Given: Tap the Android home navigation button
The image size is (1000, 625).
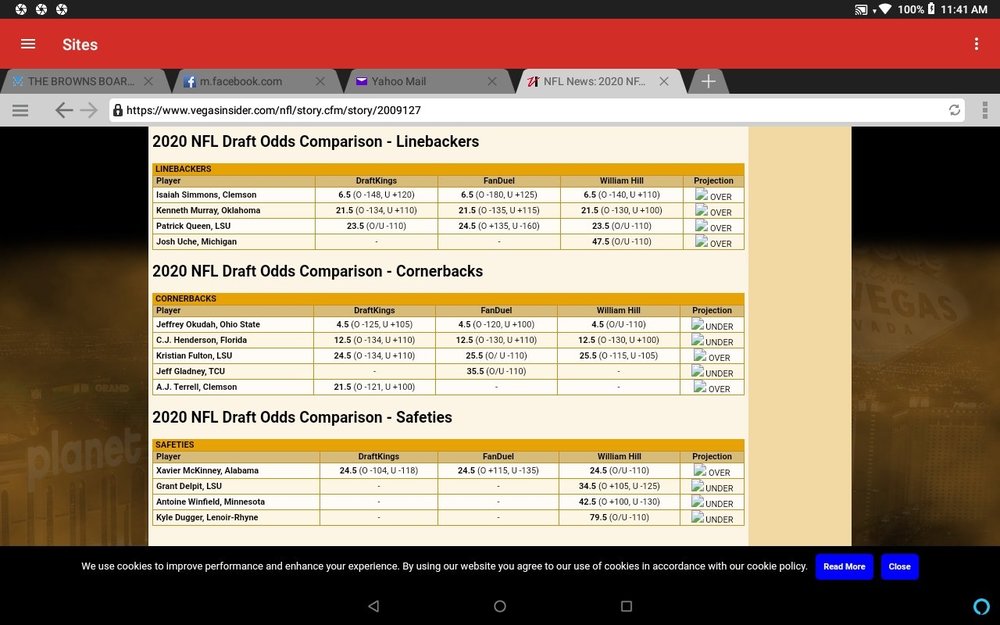Looking at the screenshot, I should coord(500,606).
